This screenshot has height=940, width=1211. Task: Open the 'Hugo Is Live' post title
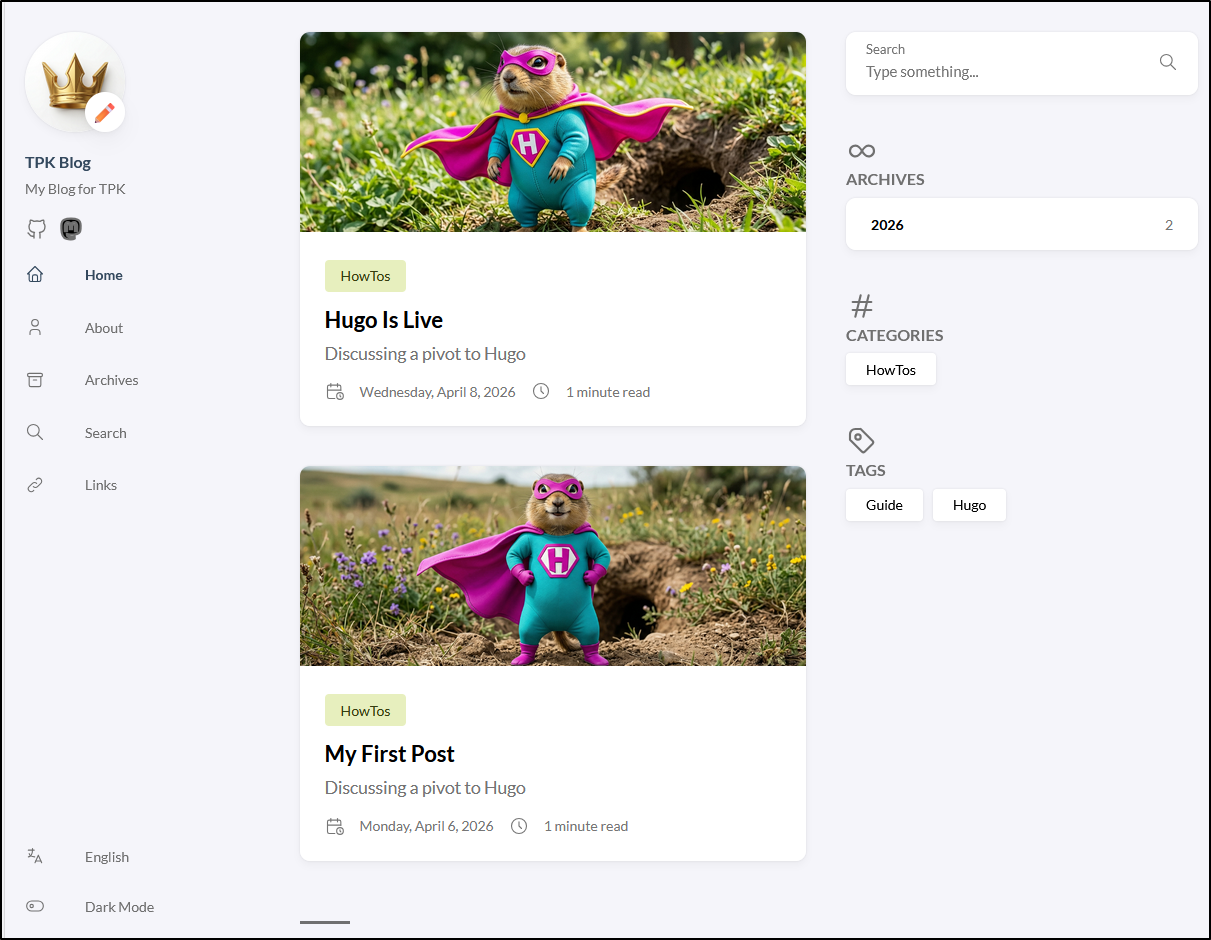tap(383, 320)
